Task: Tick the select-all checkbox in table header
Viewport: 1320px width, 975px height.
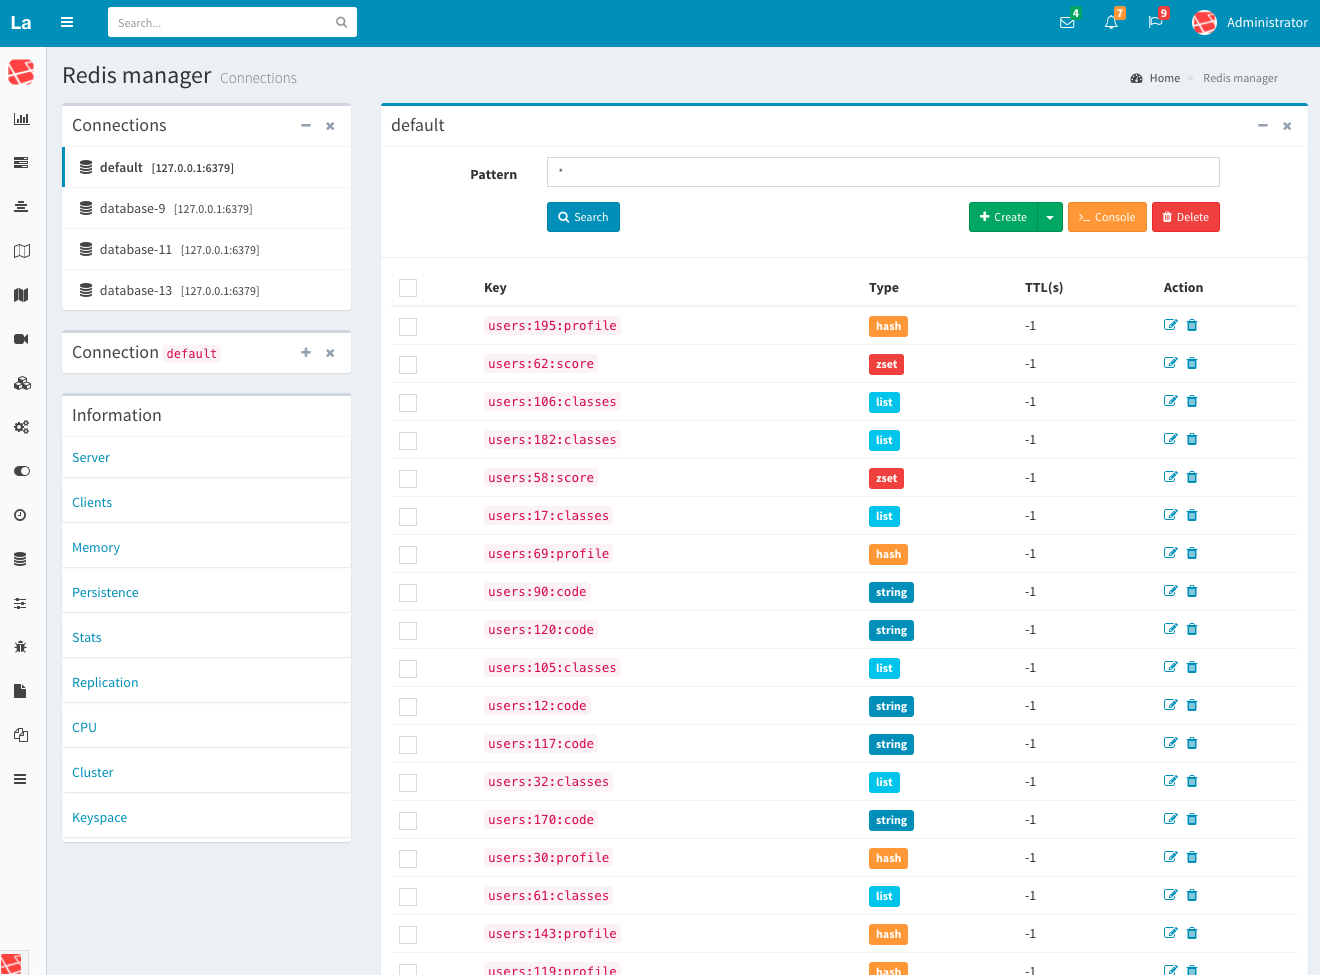Action: pos(408,288)
